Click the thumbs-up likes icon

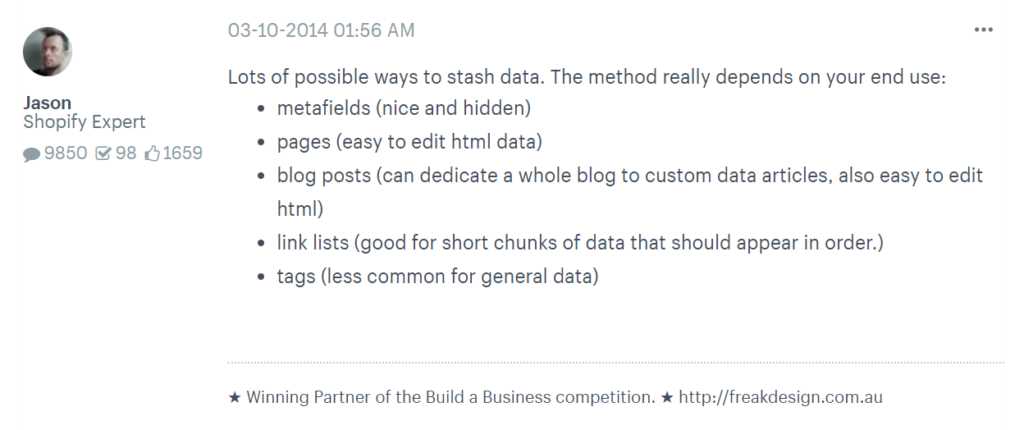152,154
